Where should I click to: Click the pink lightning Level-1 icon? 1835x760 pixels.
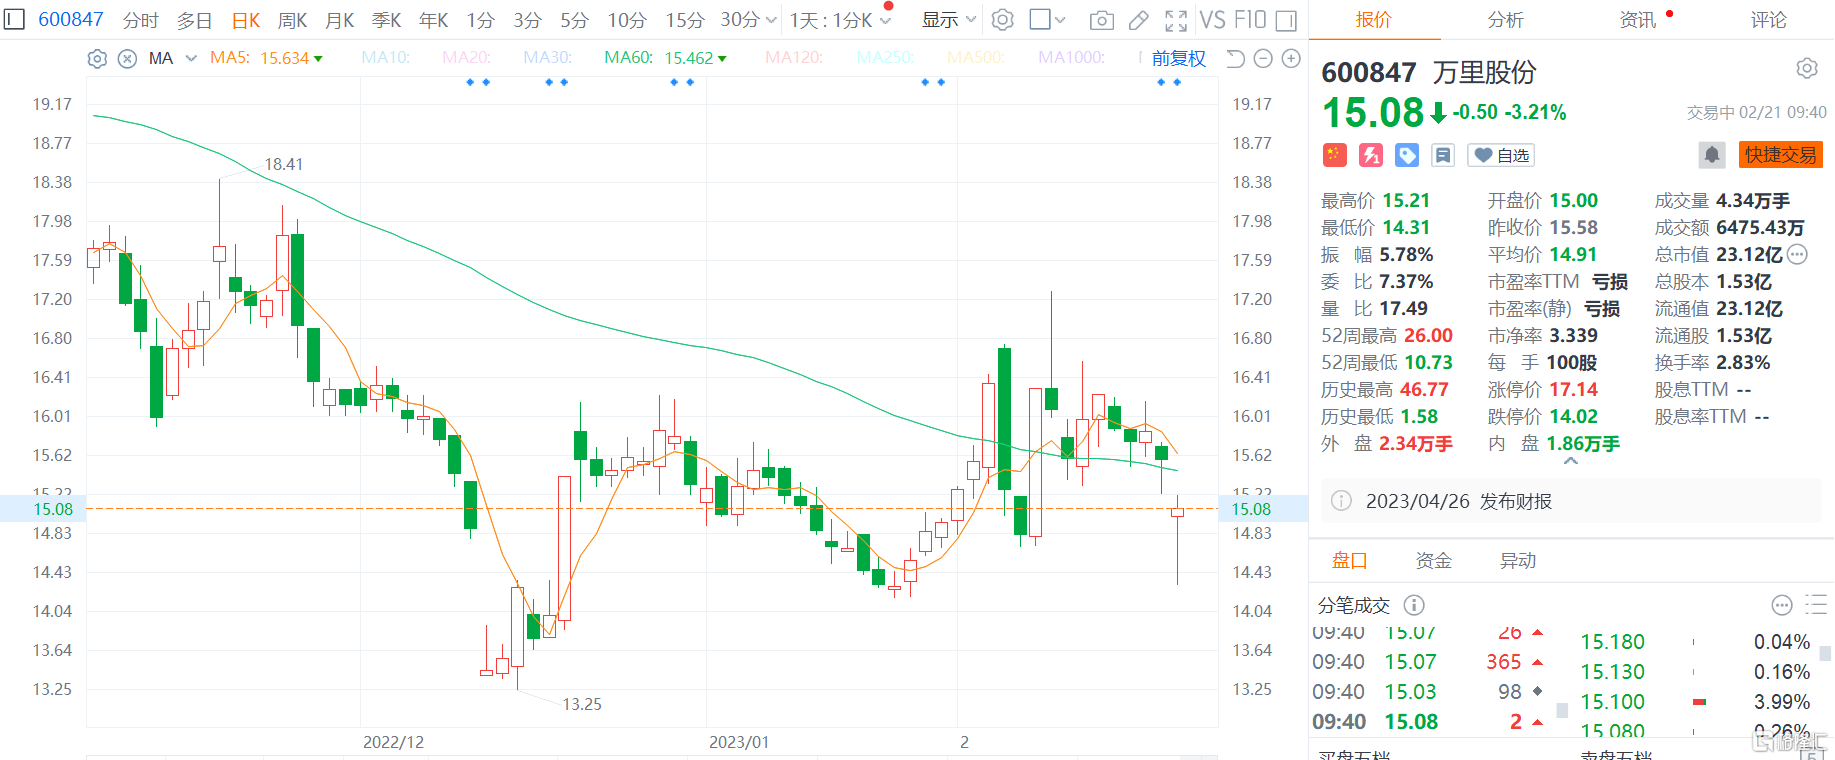(1371, 155)
